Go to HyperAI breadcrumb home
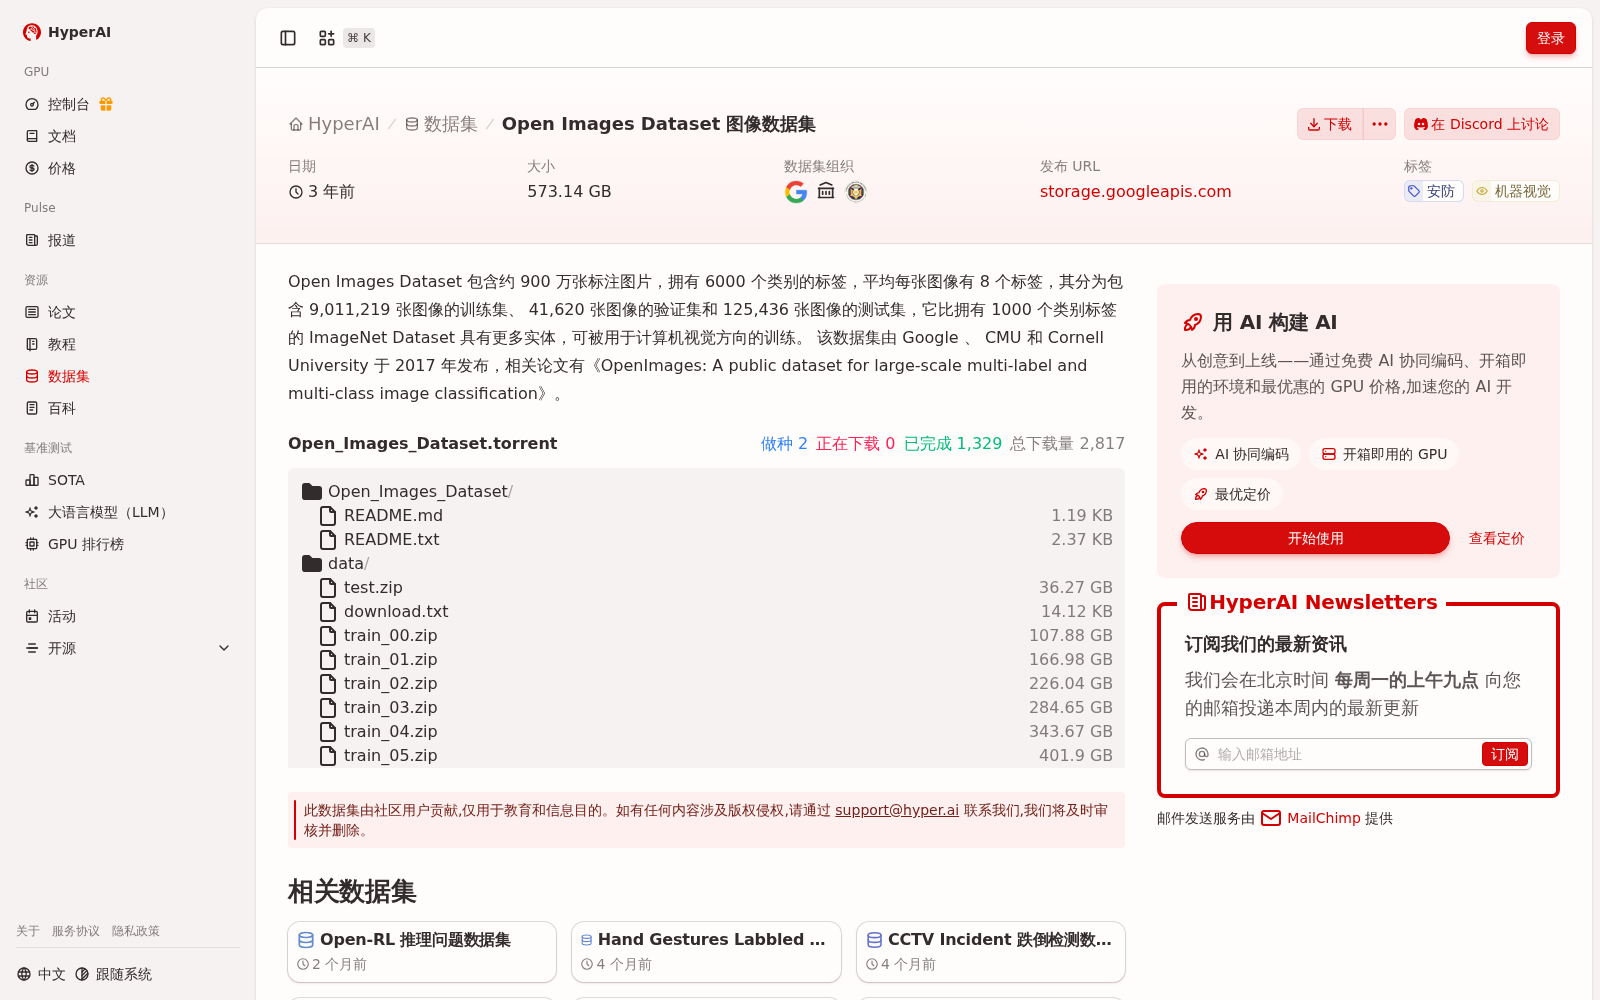Viewport: 1600px width, 1000px height. [x=334, y=124]
